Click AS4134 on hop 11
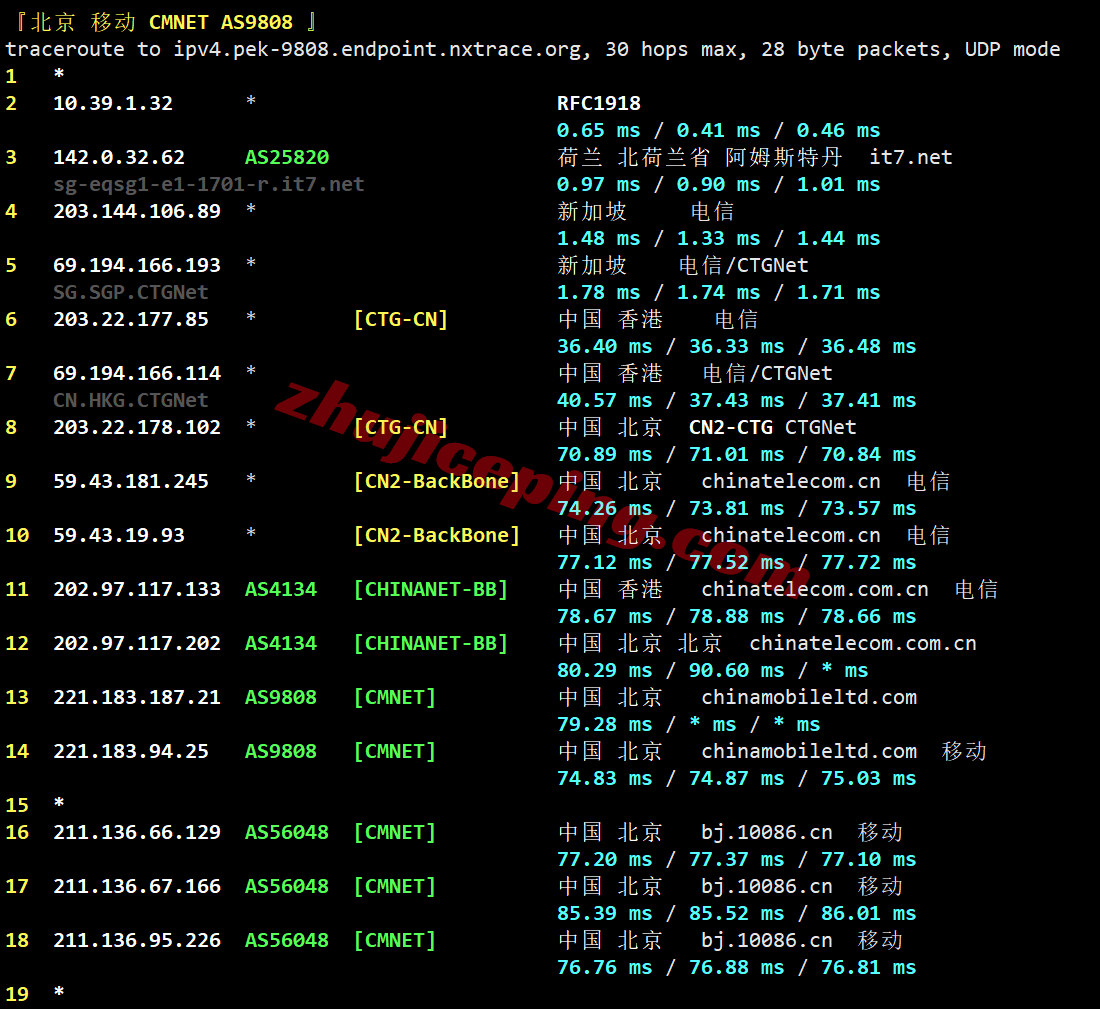The height and width of the screenshot is (1009, 1100). pyautogui.click(x=281, y=589)
